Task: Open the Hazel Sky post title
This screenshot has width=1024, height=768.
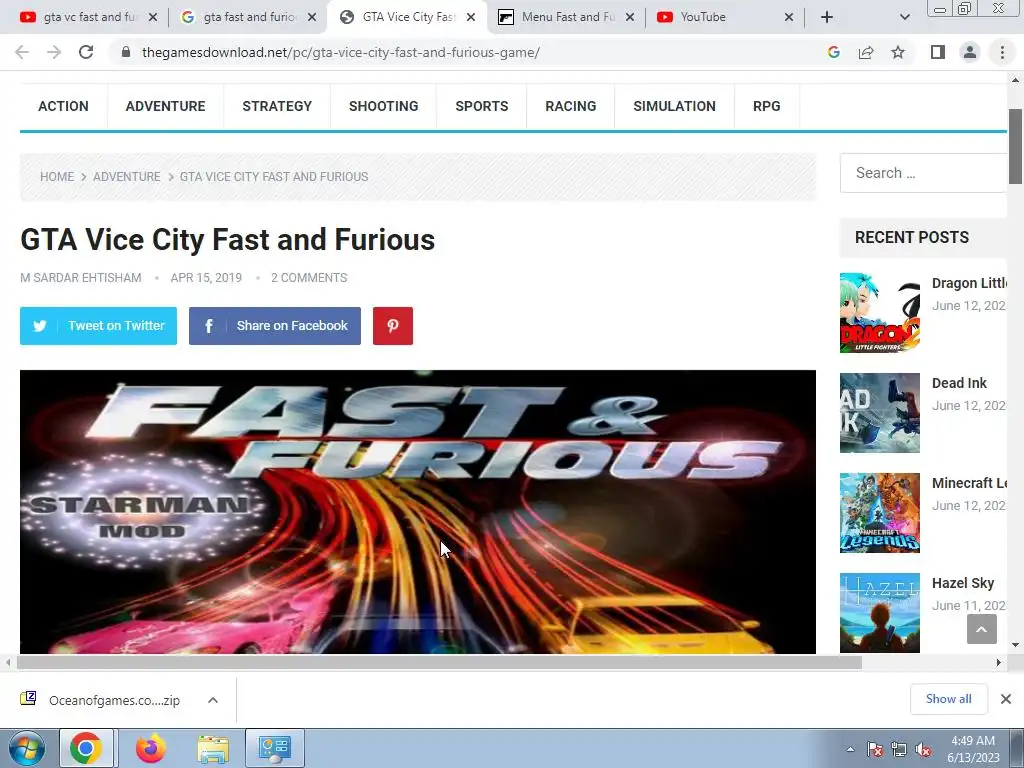Action: 963,583
